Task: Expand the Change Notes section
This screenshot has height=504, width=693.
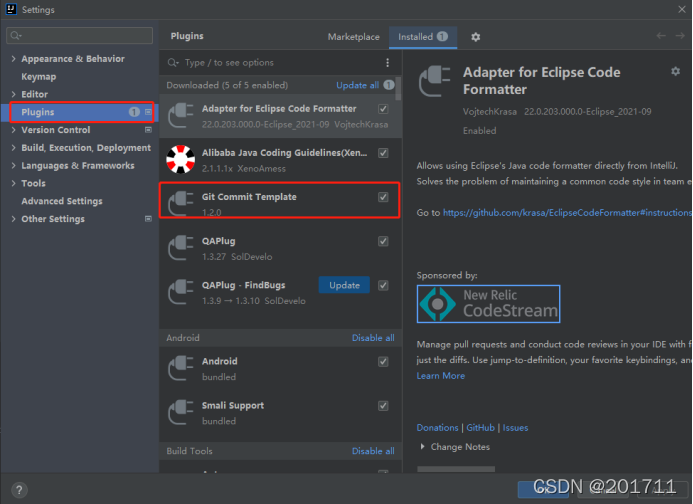Action: point(422,447)
